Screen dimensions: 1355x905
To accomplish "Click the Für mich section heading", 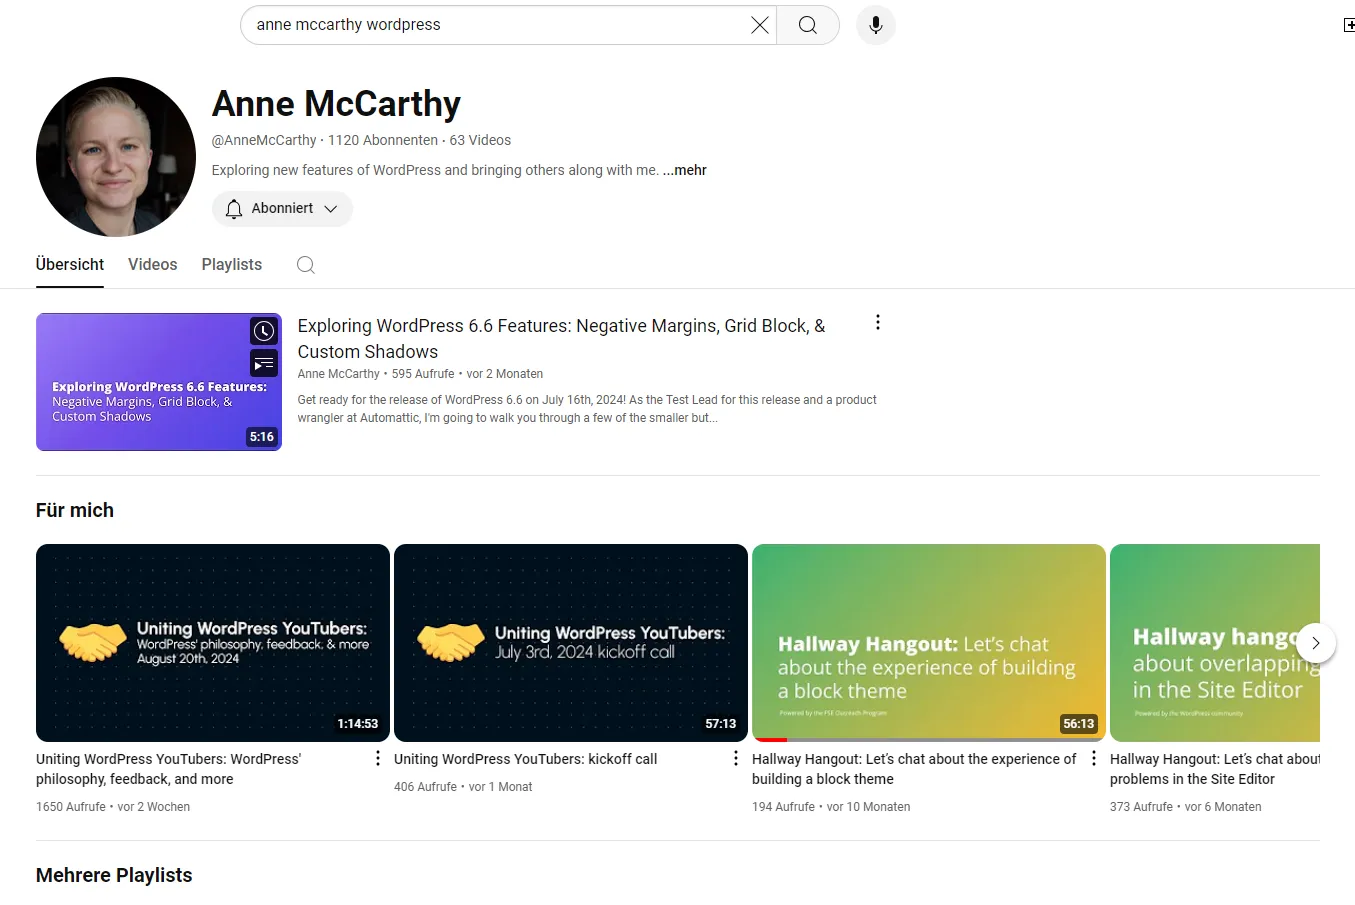I will 75,510.
